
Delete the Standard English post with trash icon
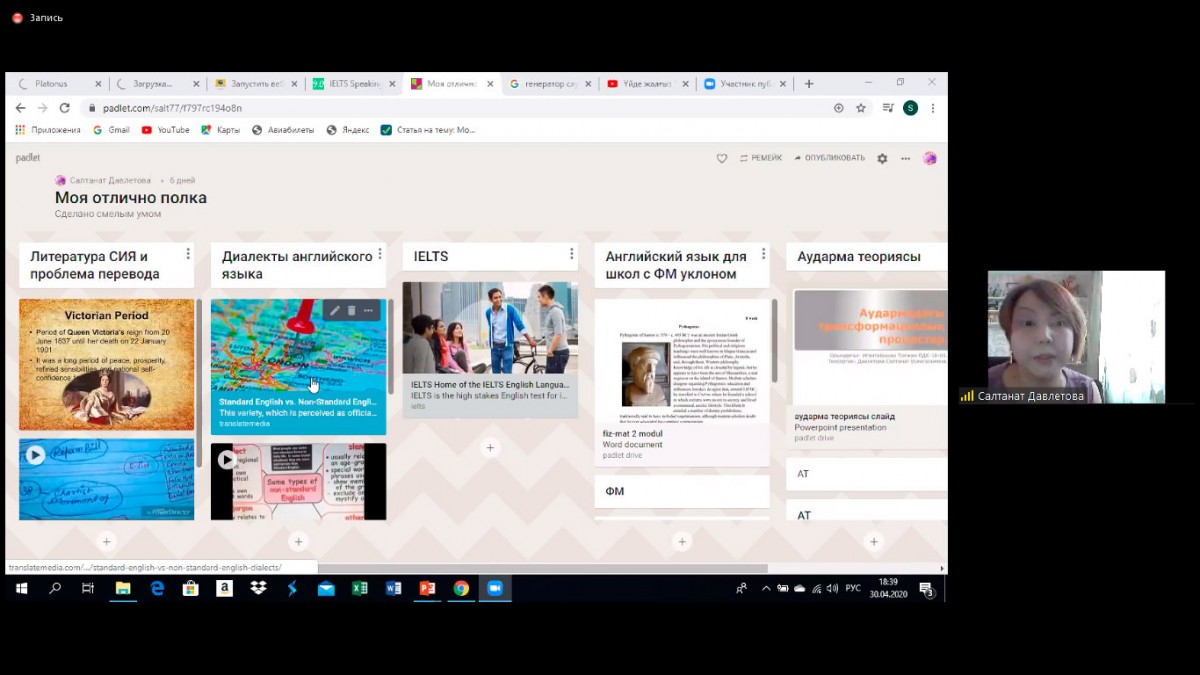(x=352, y=311)
